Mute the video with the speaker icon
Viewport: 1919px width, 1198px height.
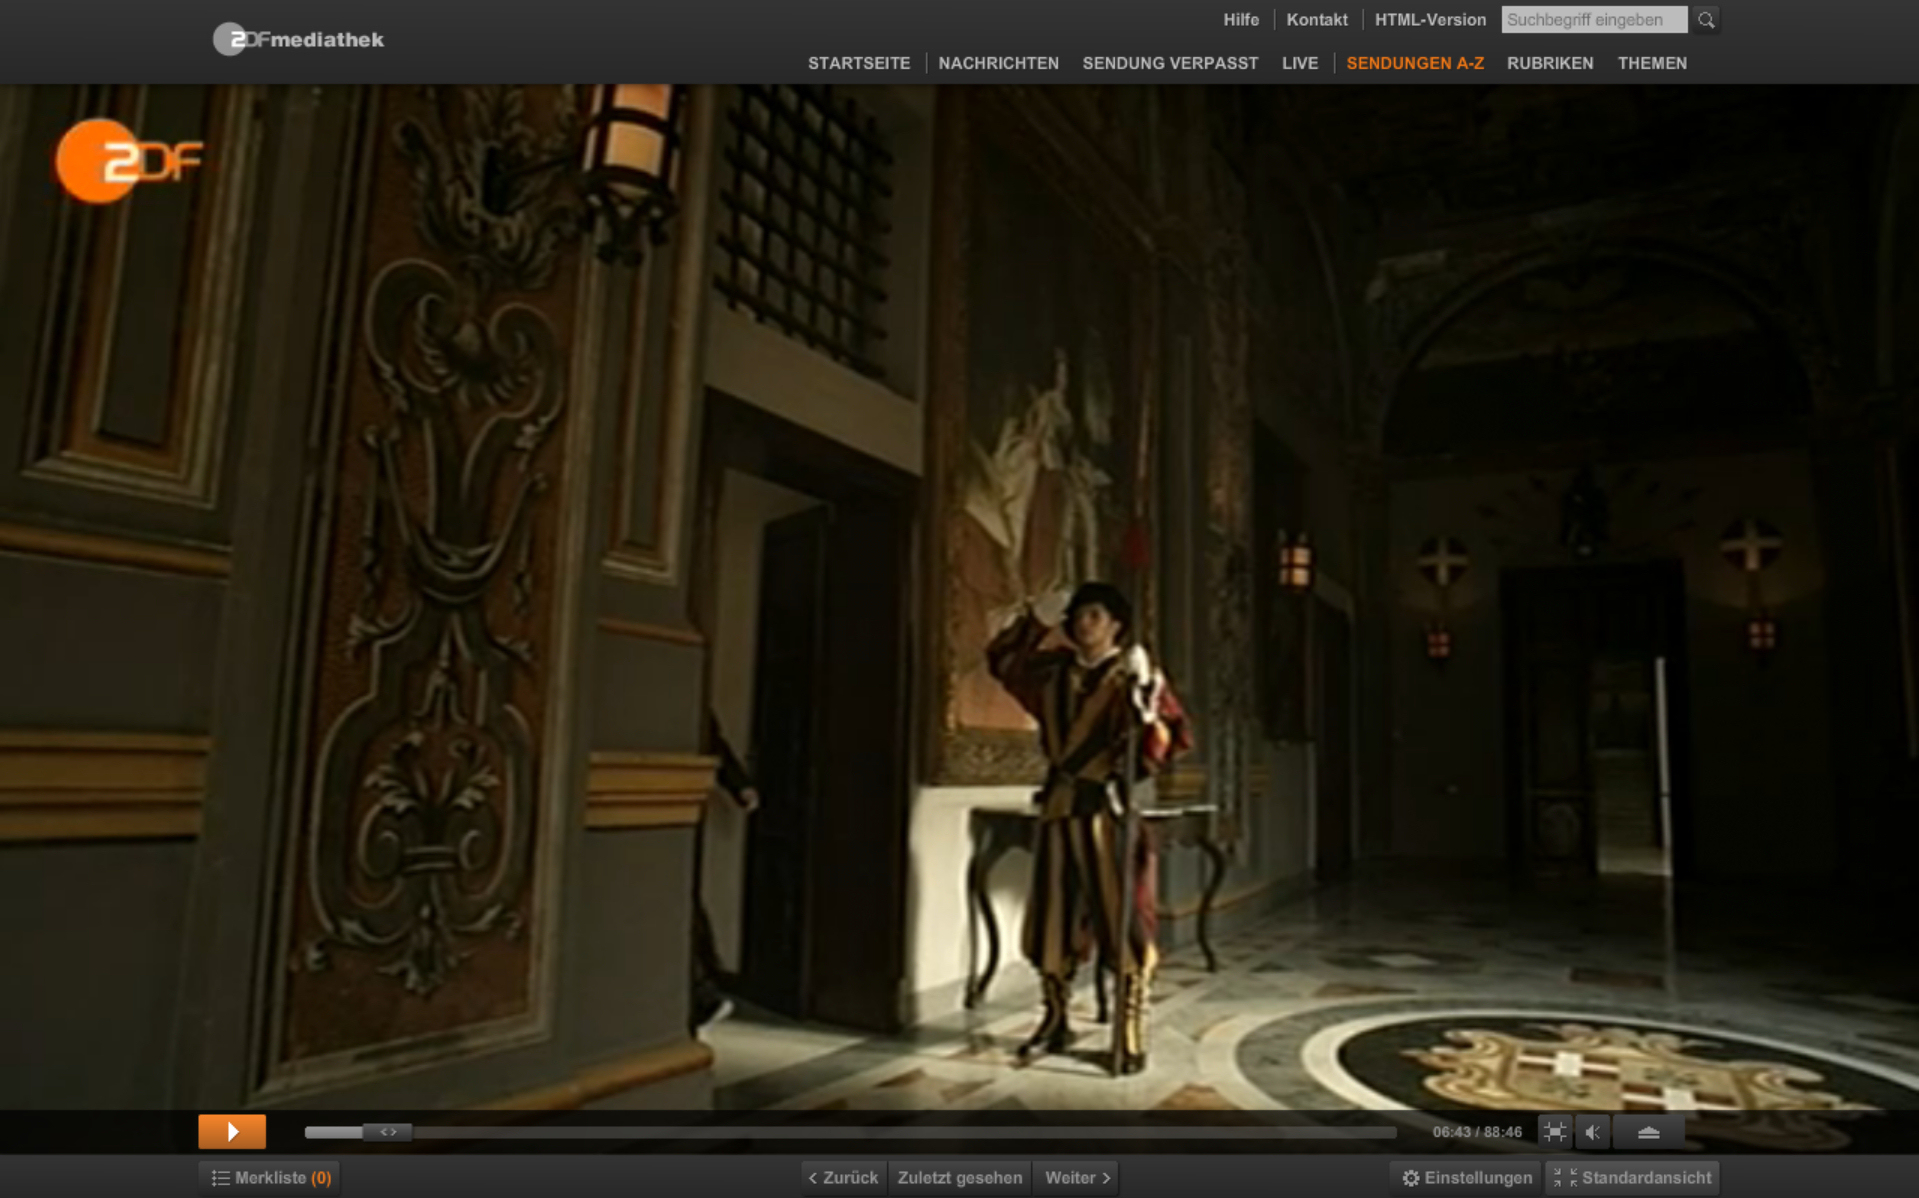1593,1132
